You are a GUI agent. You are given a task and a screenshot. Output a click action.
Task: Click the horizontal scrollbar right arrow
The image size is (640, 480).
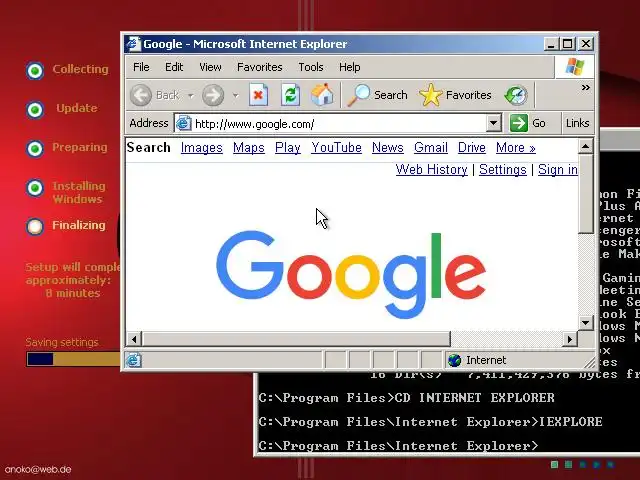coord(570,339)
